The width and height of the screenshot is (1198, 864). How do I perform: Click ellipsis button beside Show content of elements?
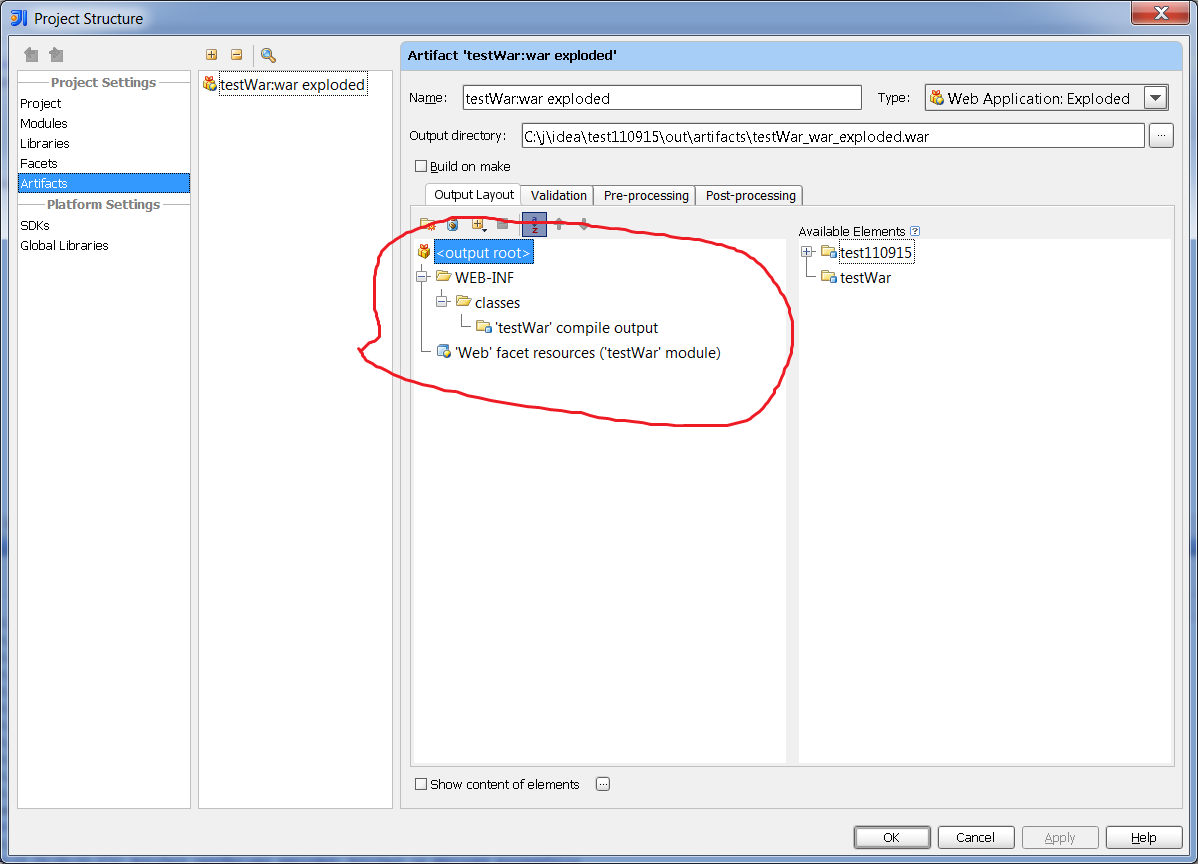pos(603,784)
